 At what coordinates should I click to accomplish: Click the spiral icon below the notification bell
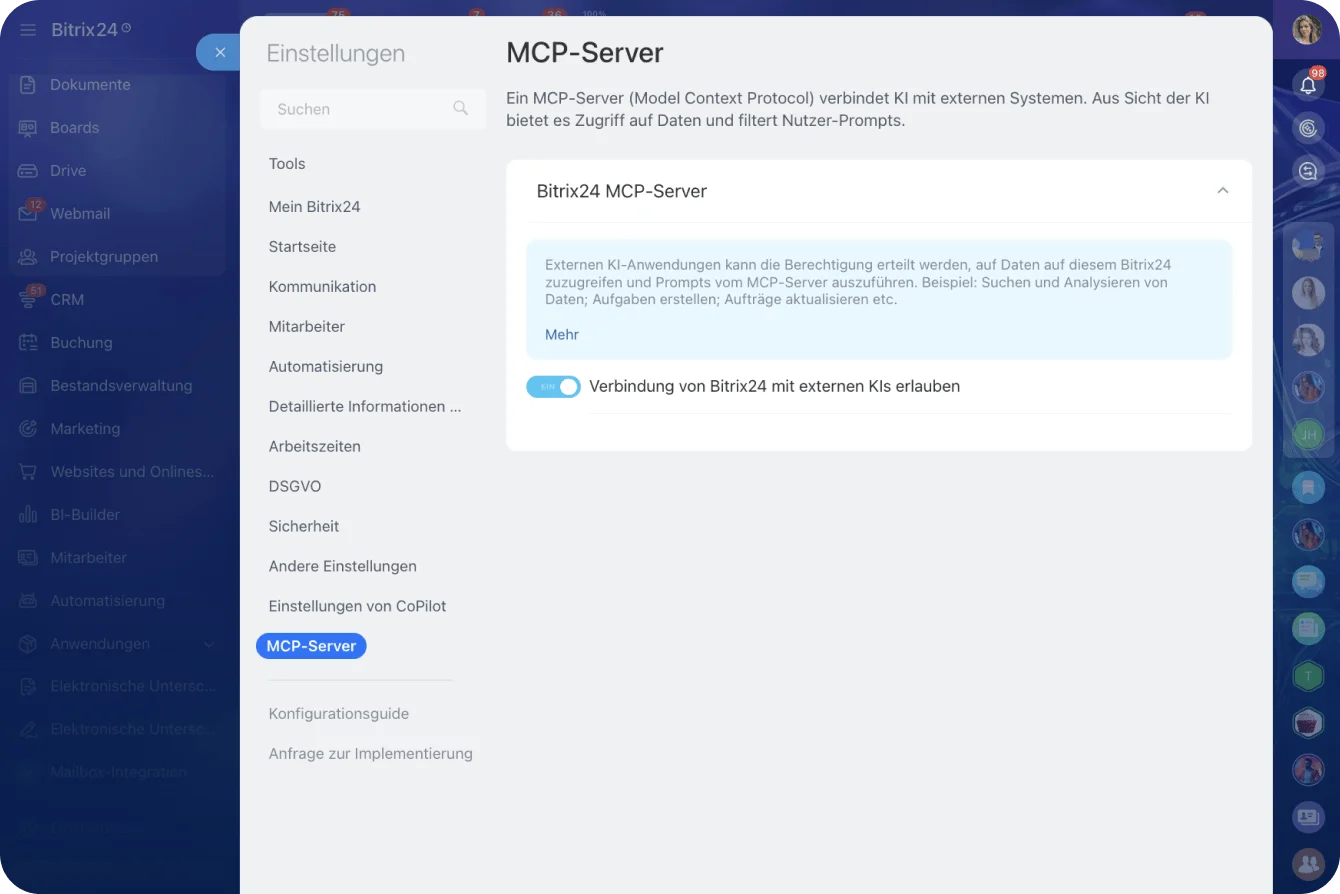1307,128
